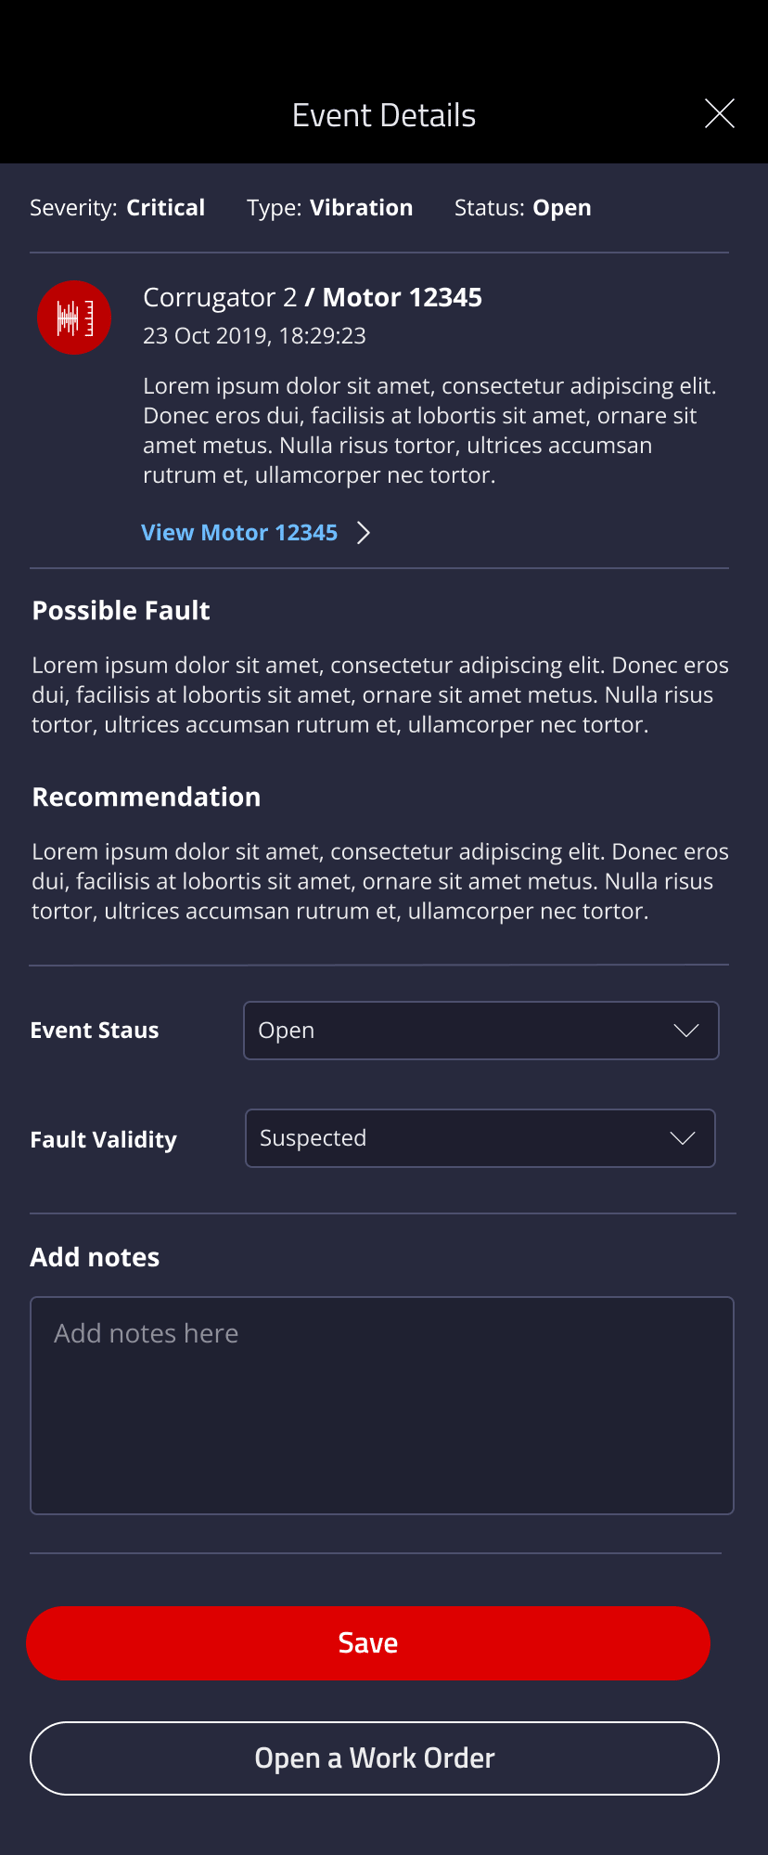This screenshot has width=768, height=1855.
Task: Click the Possible Fault heading
Action: click(121, 611)
